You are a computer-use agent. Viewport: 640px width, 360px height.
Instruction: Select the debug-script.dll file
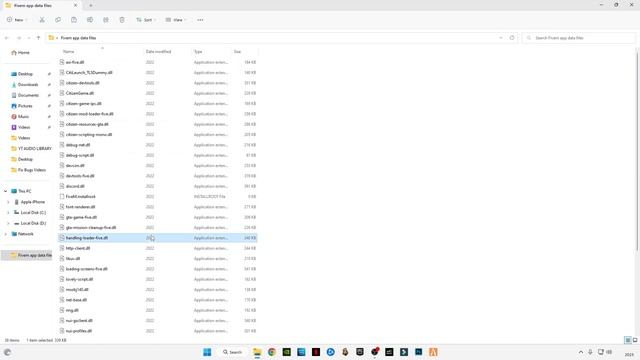(x=80, y=156)
